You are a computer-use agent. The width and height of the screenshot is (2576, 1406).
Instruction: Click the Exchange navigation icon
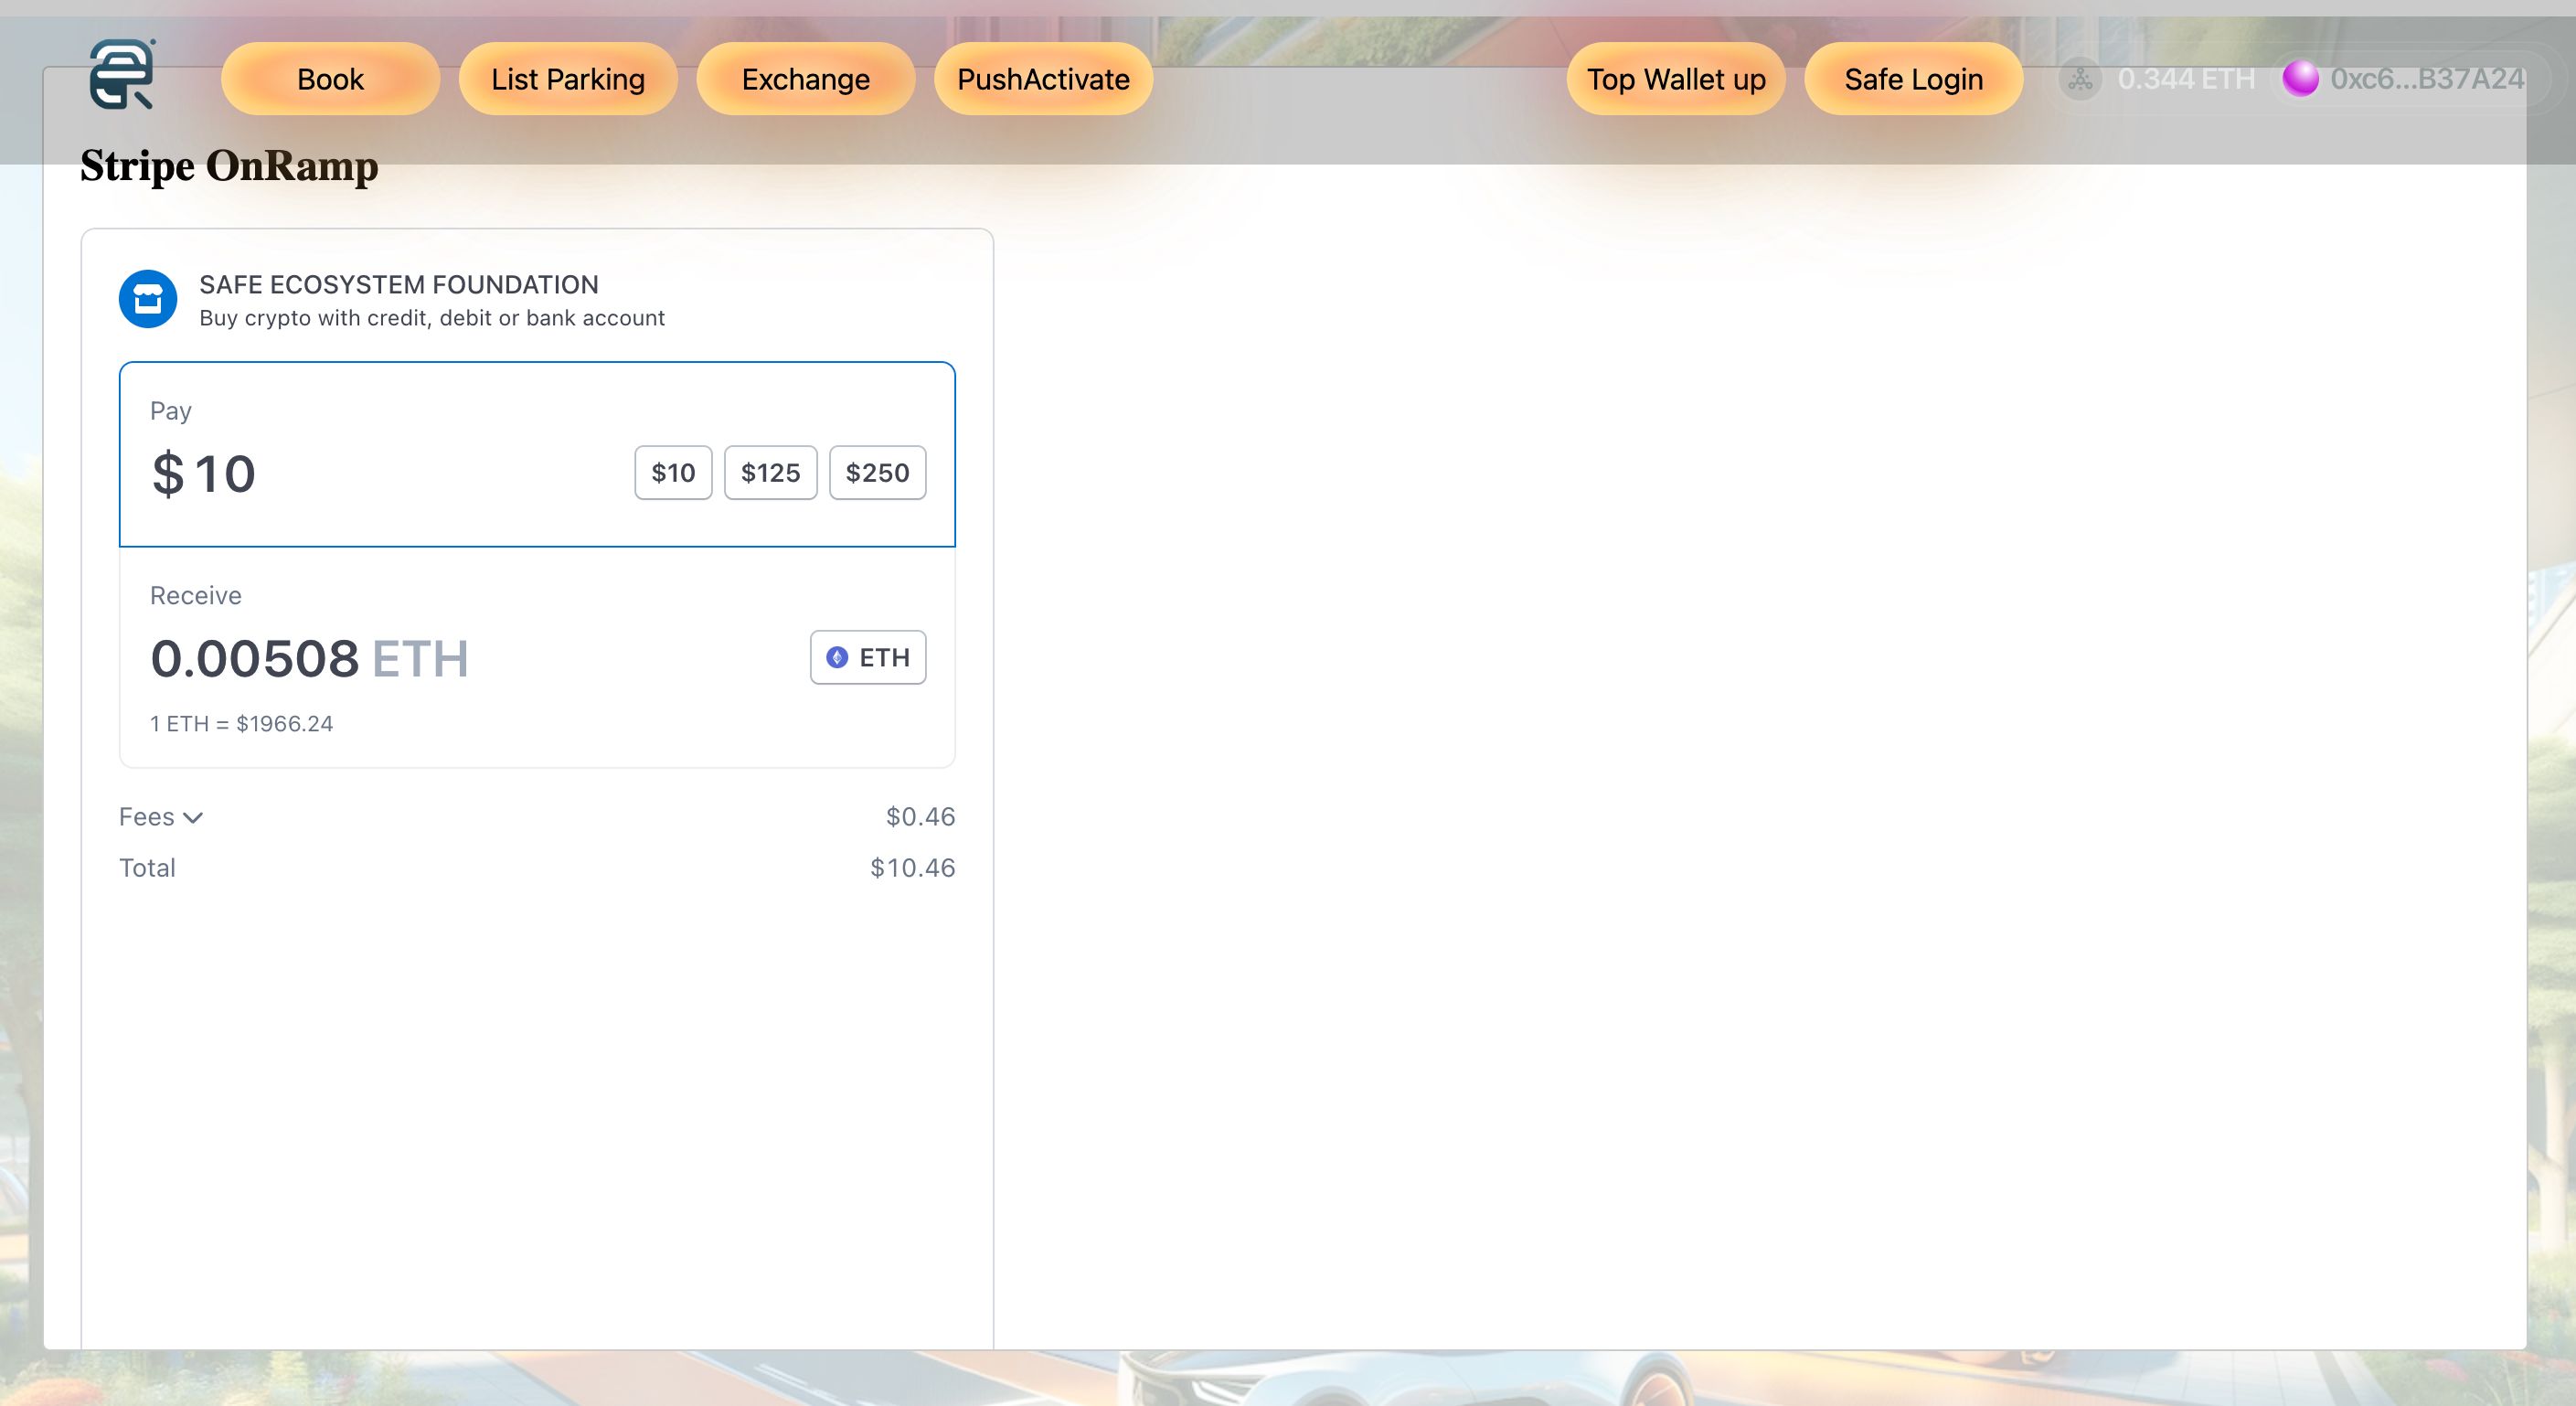[804, 78]
